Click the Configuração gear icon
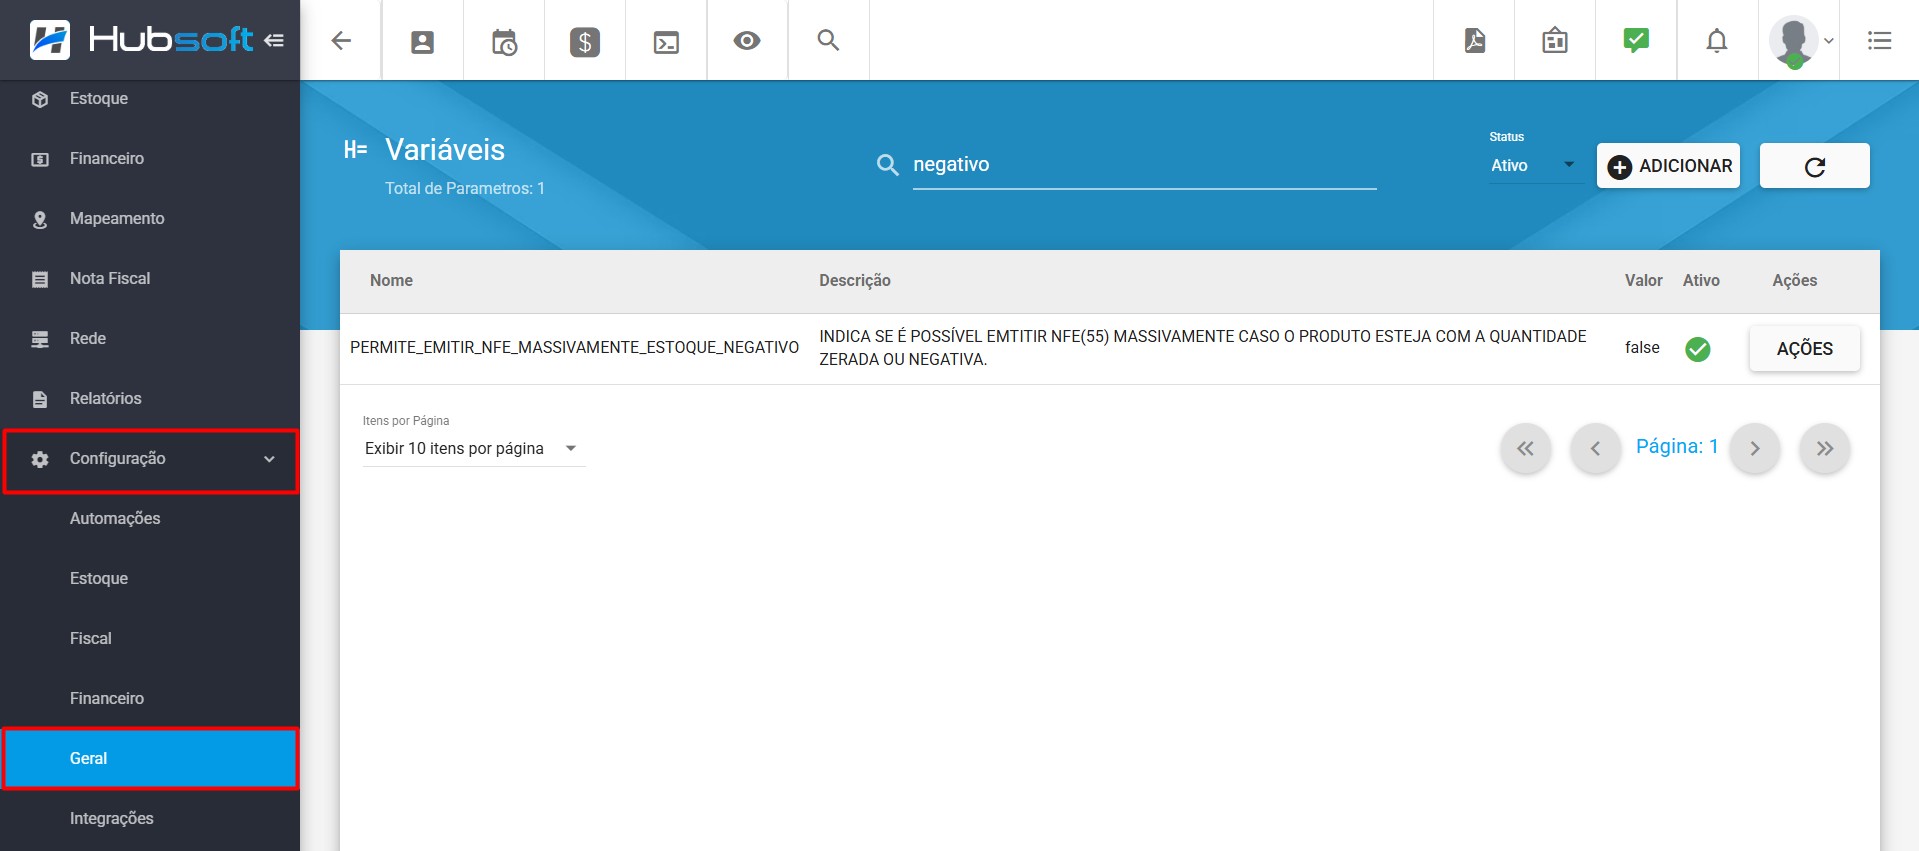 (x=40, y=459)
